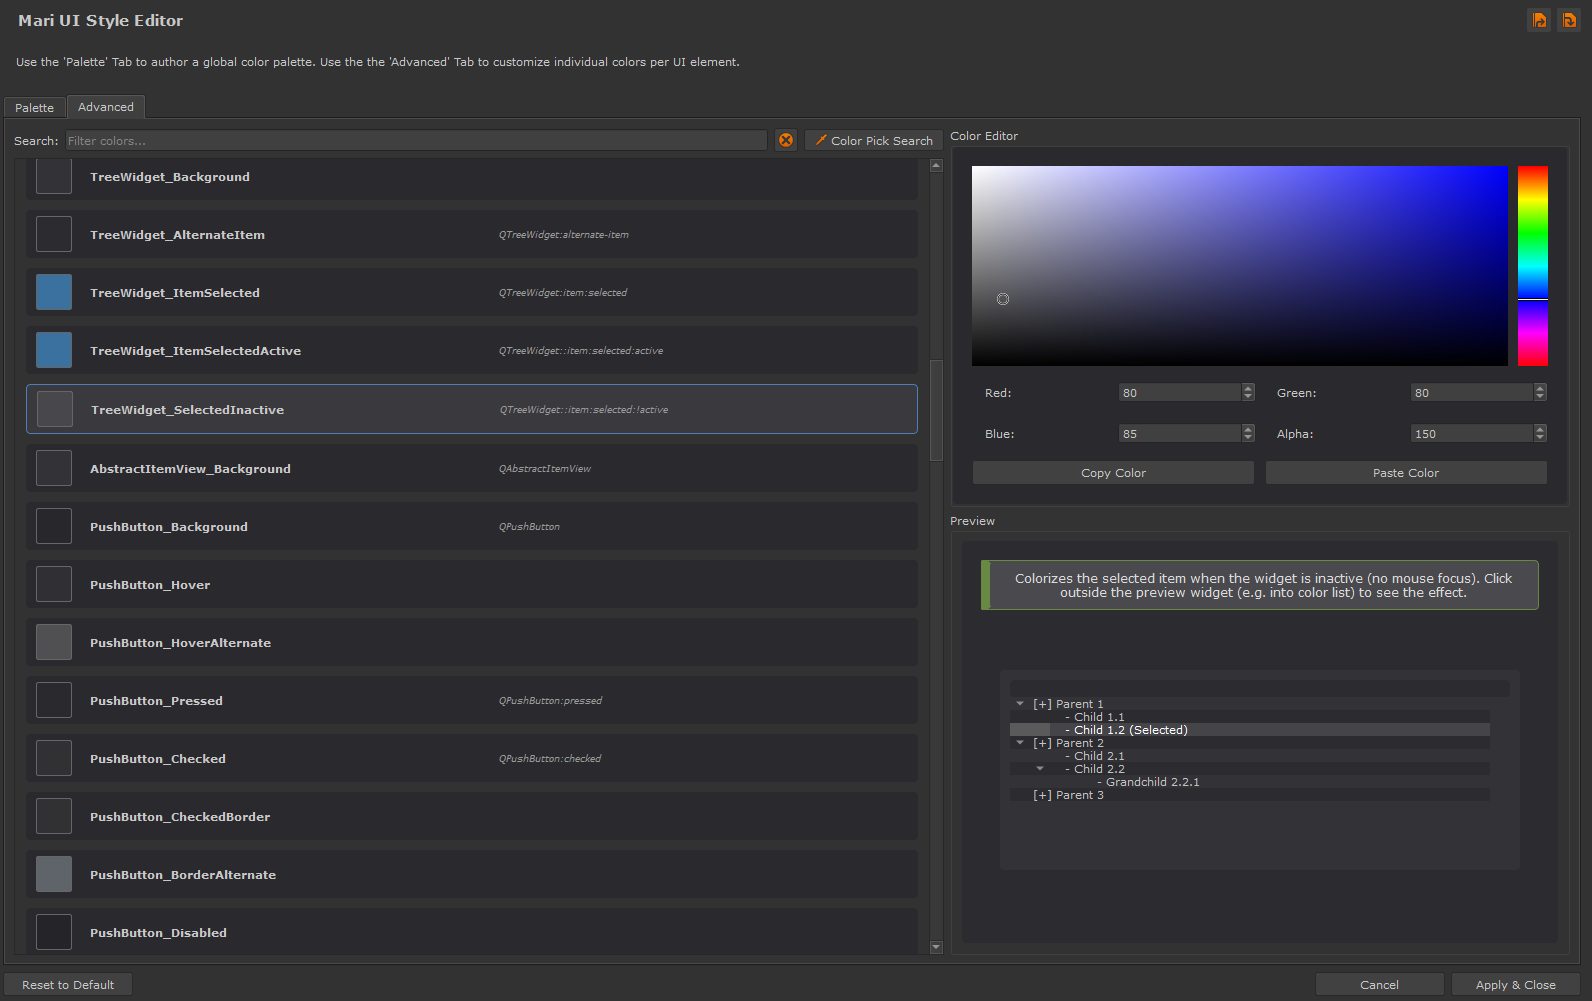Decrease the Alpha value with down arrow

[x=1540, y=438]
